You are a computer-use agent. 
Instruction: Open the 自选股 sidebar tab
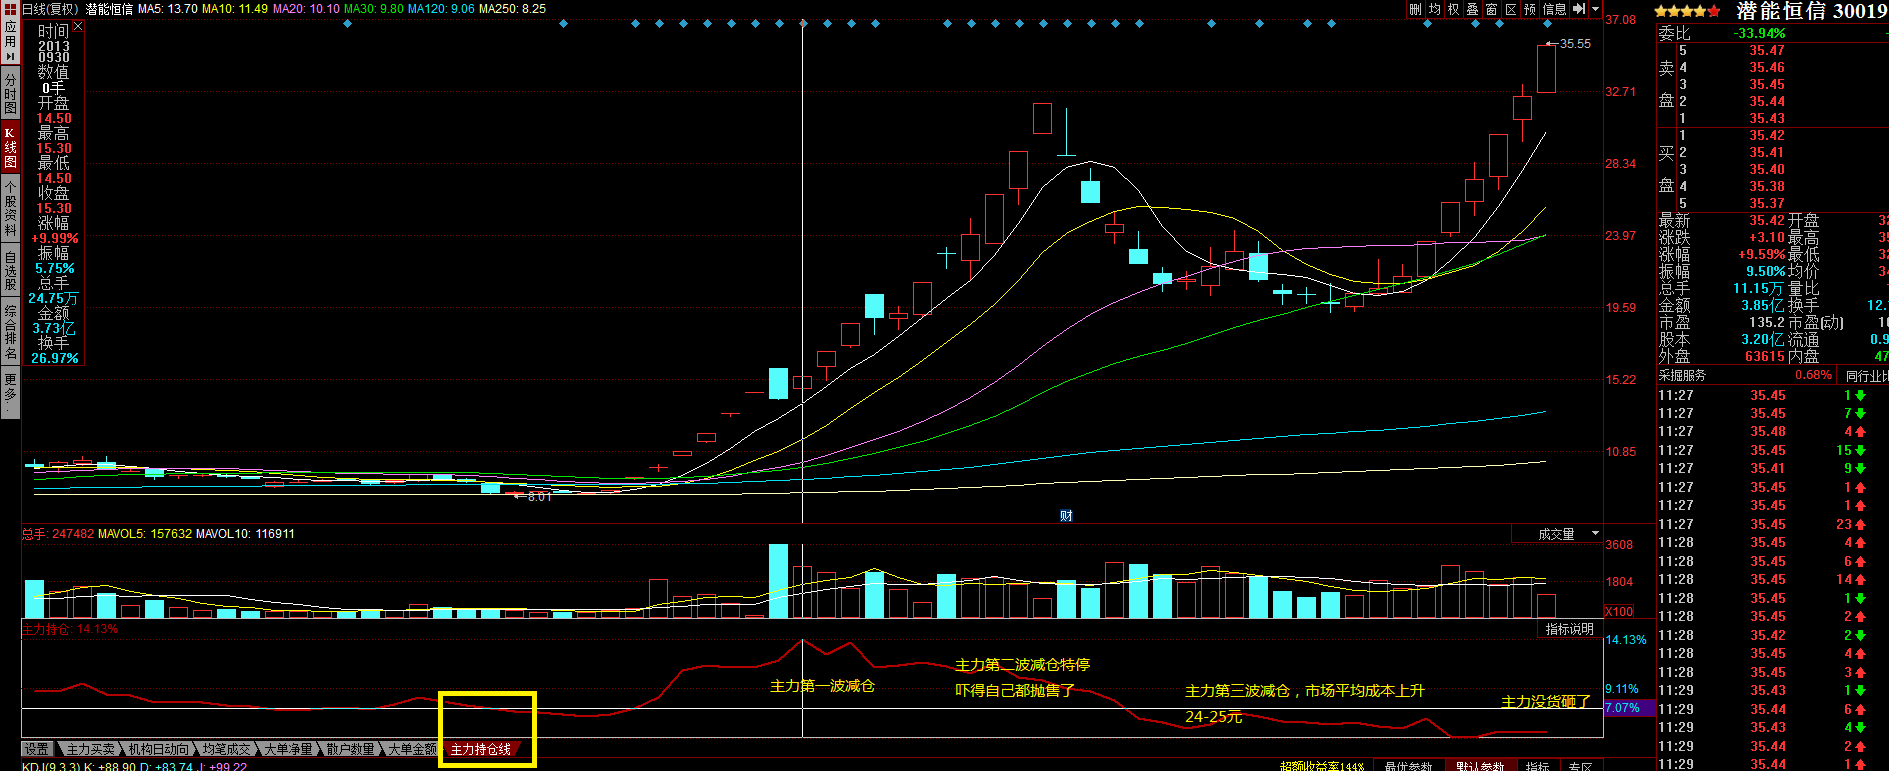point(10,270)
